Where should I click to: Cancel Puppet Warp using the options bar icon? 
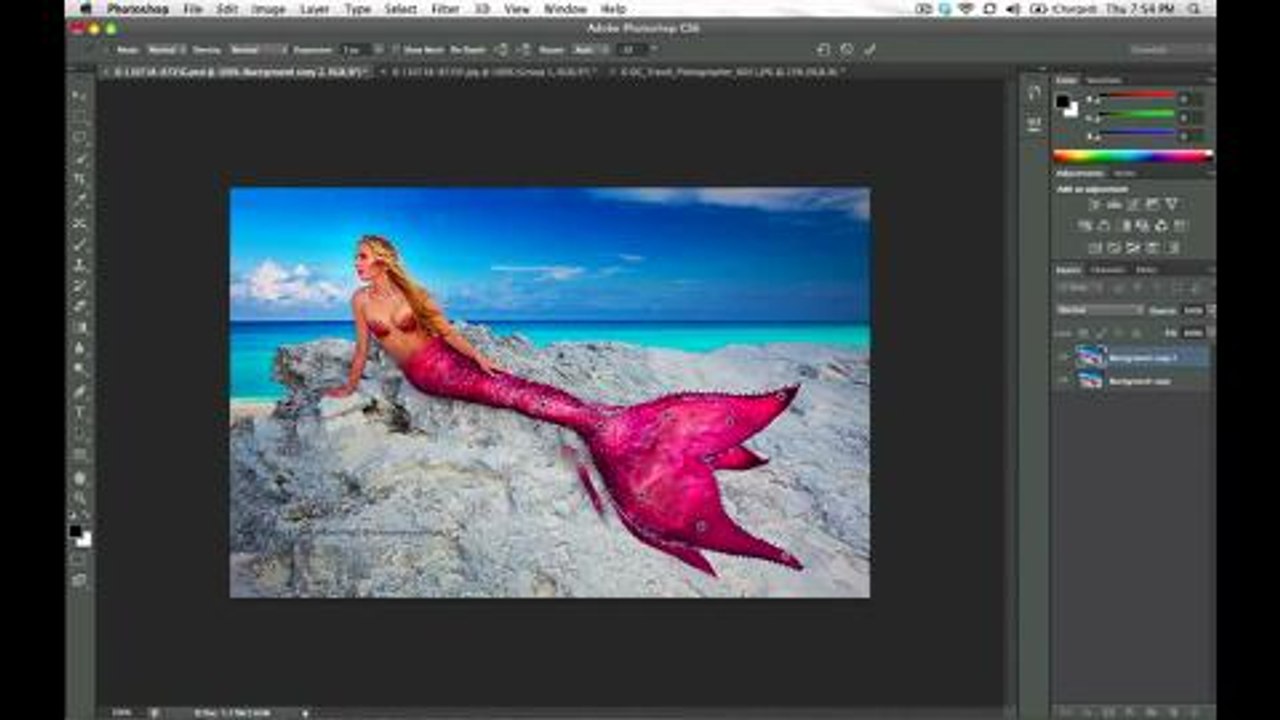point(846,49)
